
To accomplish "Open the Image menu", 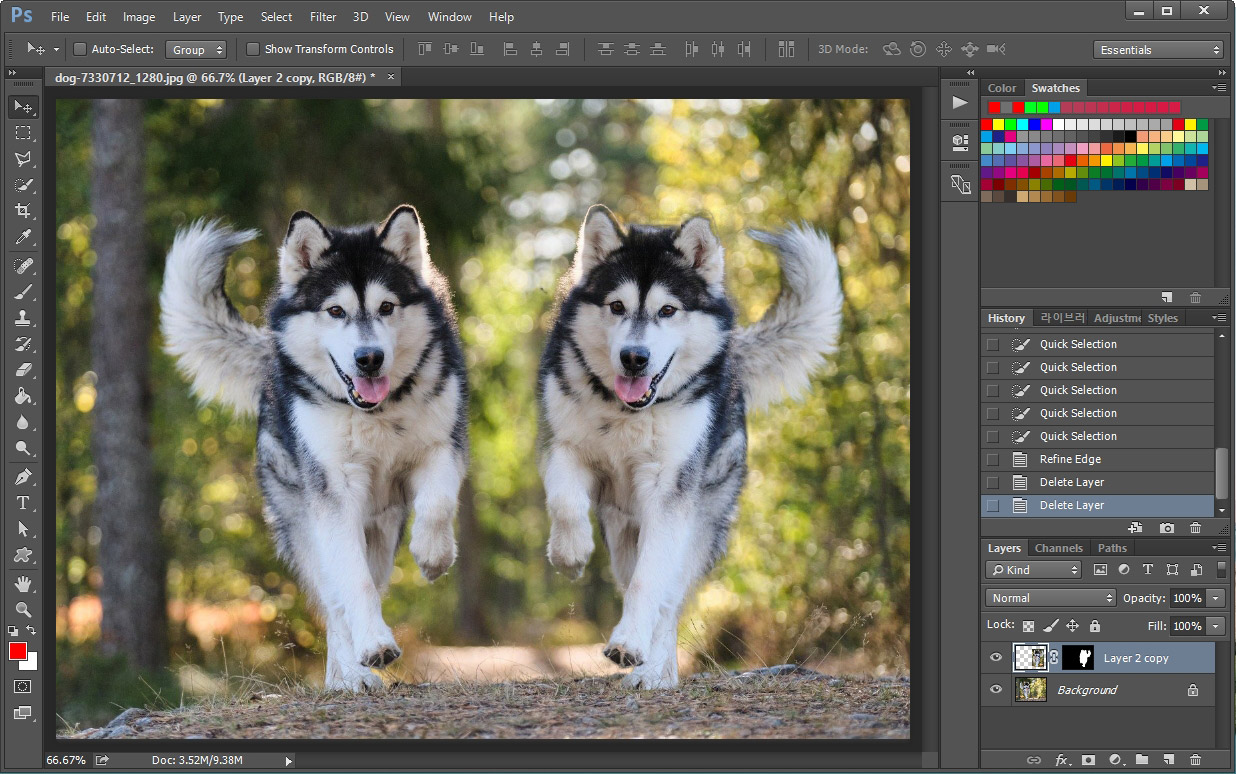I will point(139,17).
